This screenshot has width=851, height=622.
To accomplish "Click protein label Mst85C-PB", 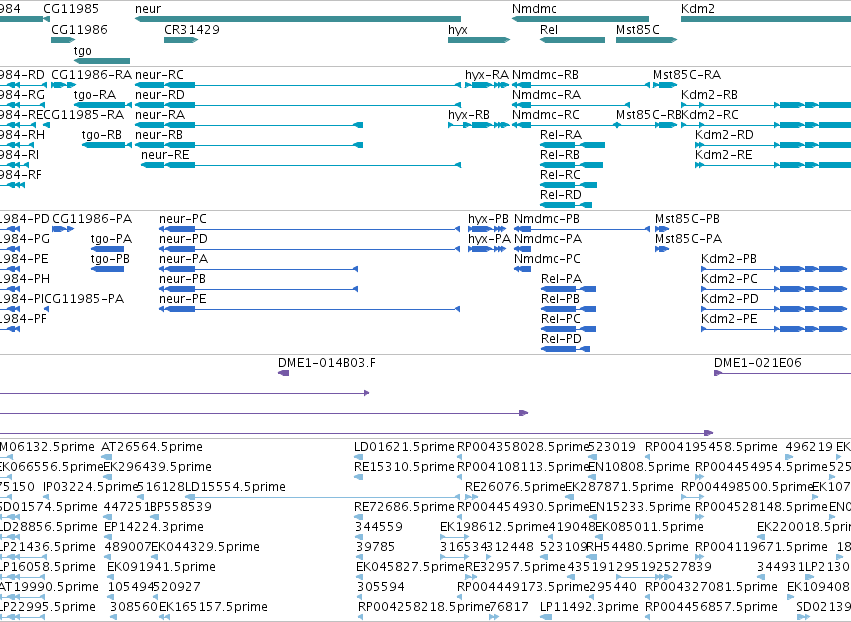I will [x=687, y=219].
